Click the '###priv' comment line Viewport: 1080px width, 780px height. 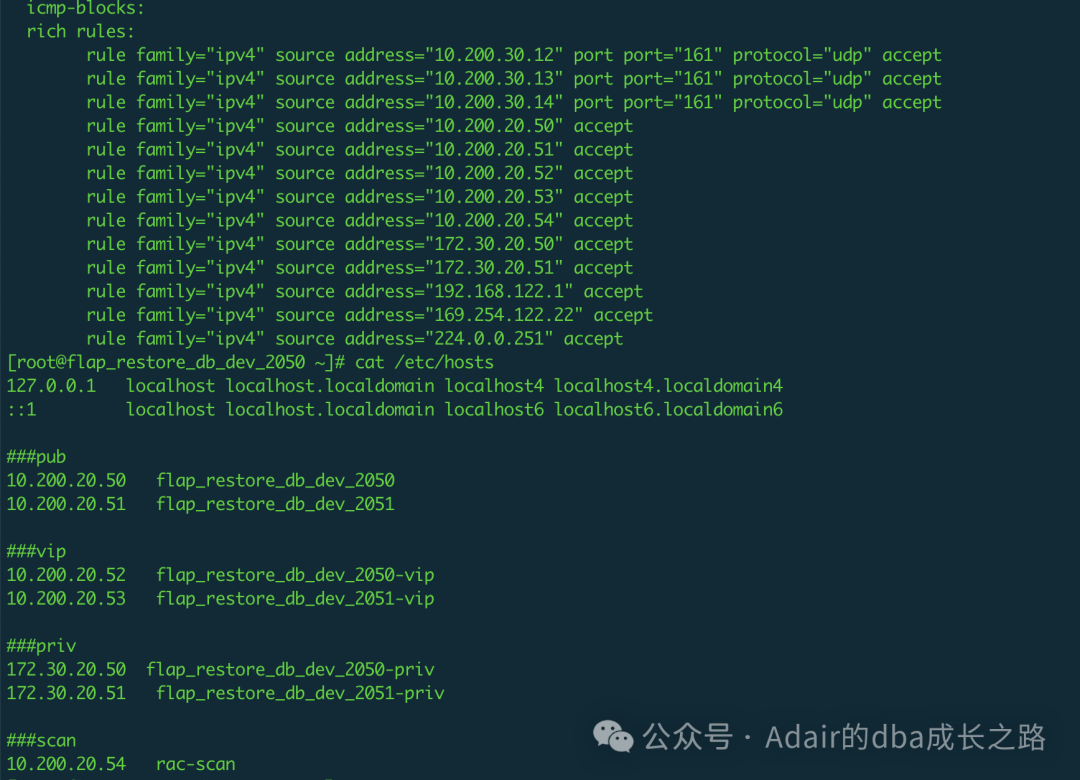coord(41,646)
